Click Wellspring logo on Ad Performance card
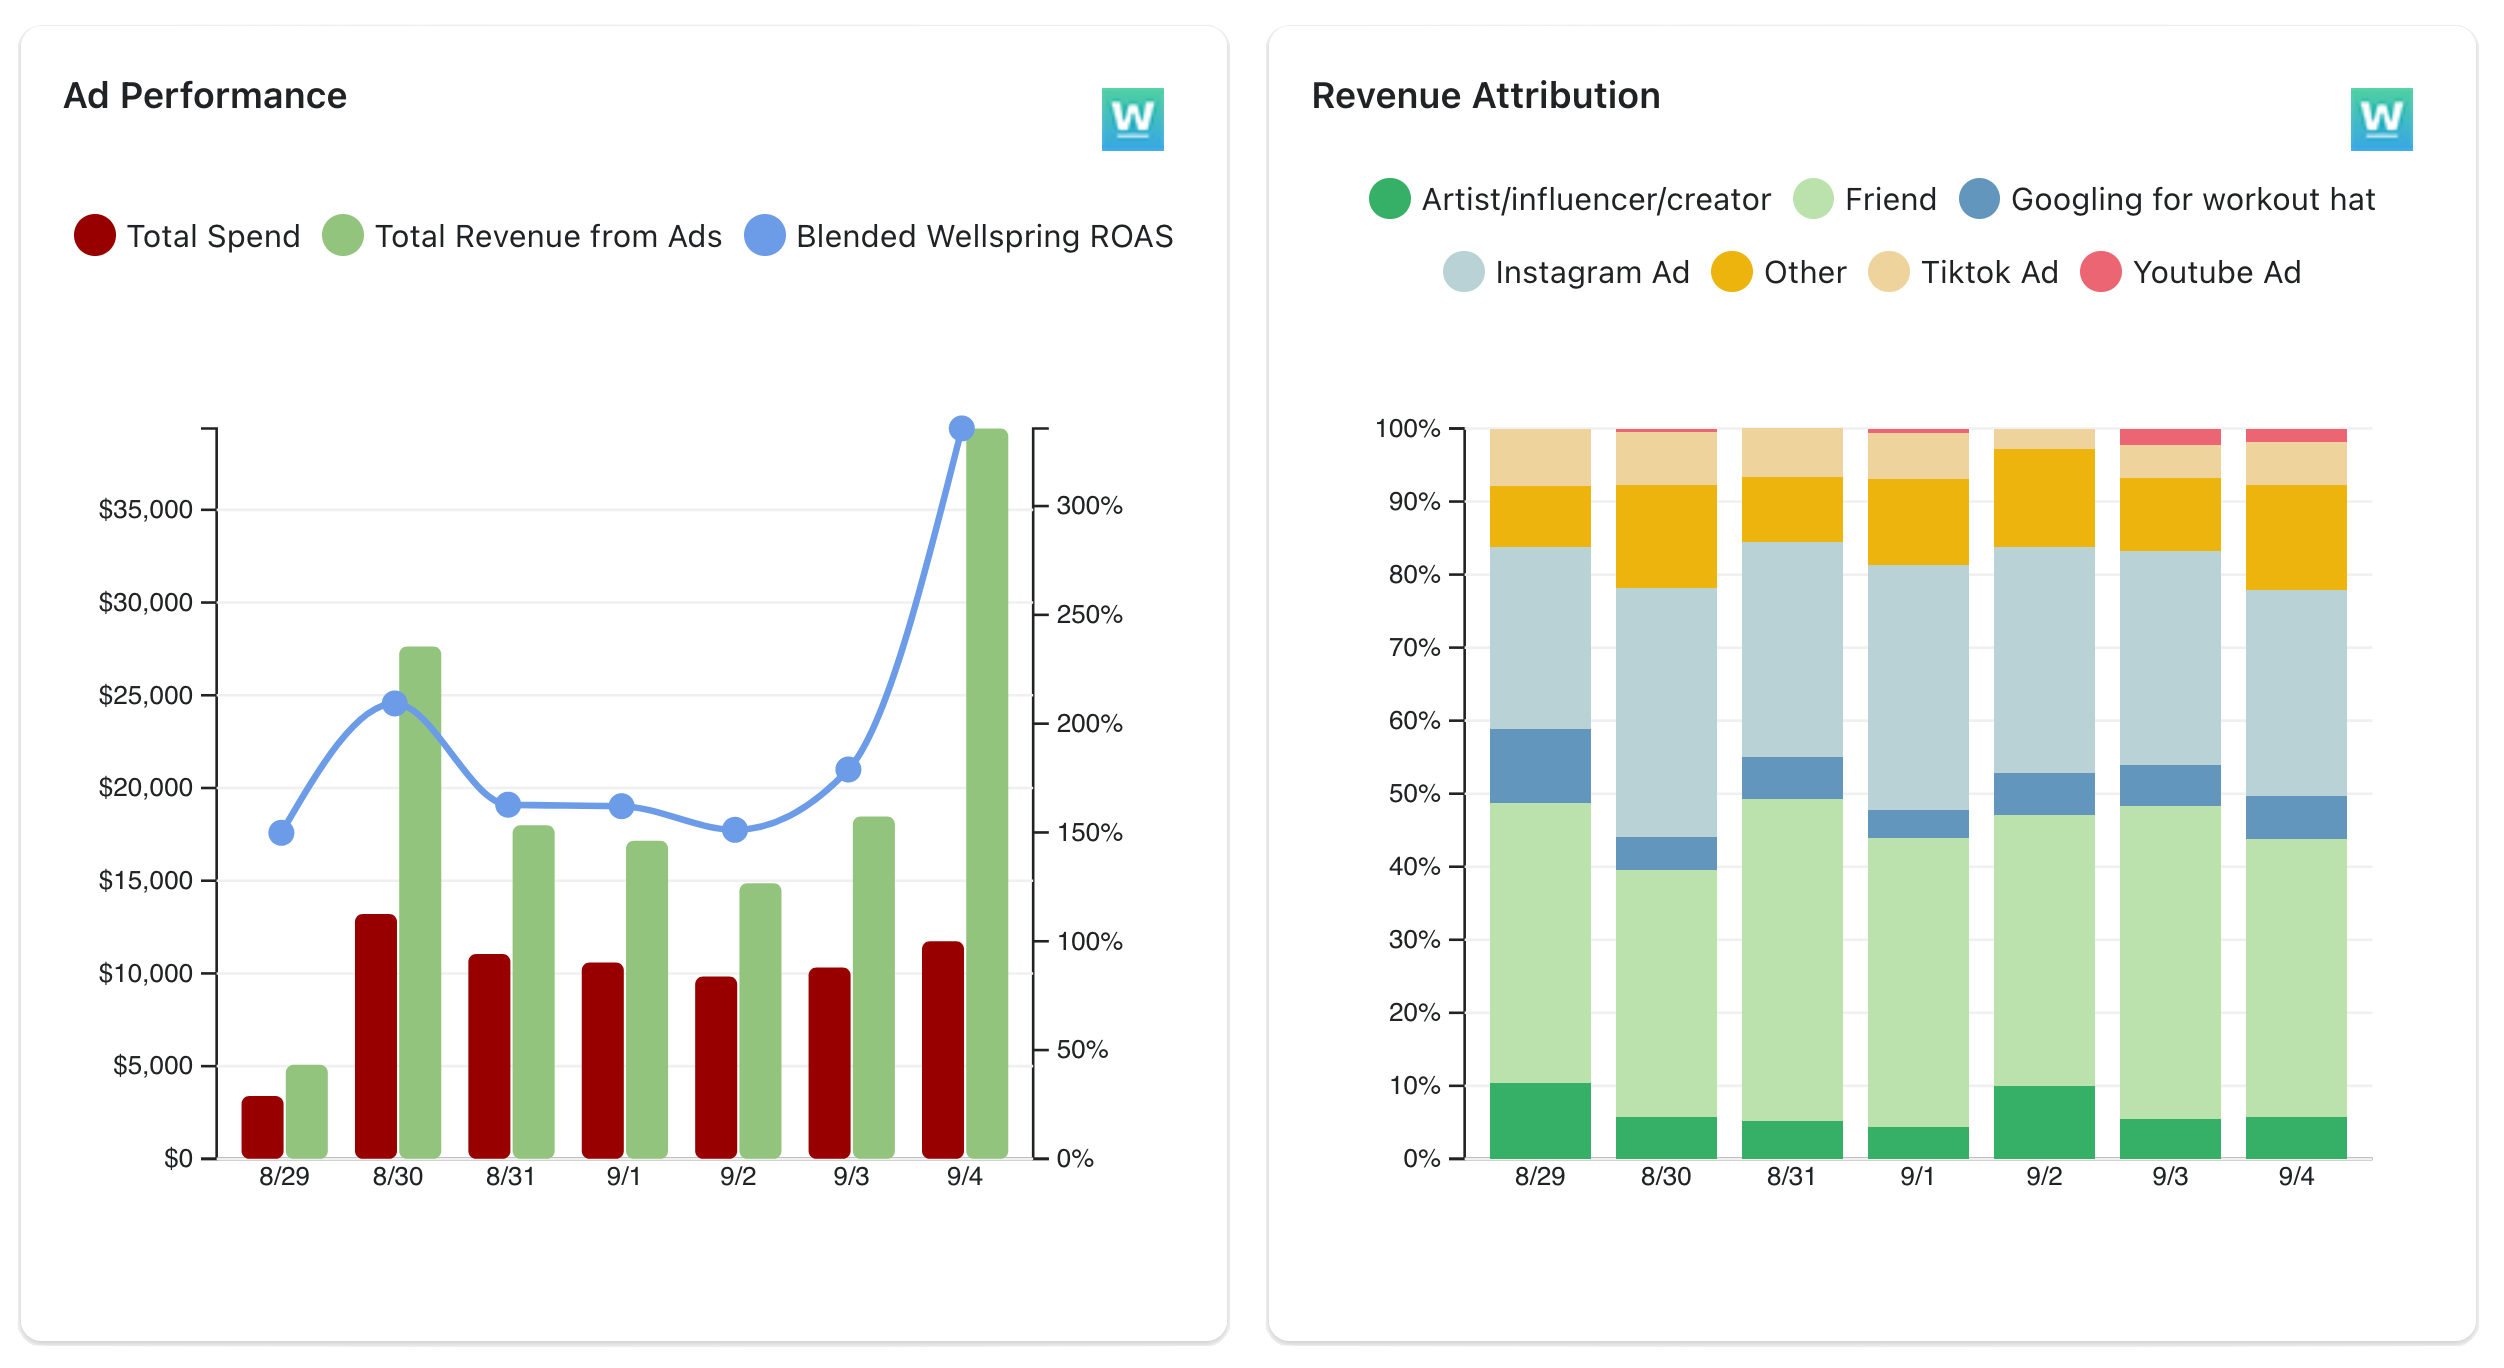This screenshot has width=2504, height=1368. pyautogui.click(x=1132, y=119)
